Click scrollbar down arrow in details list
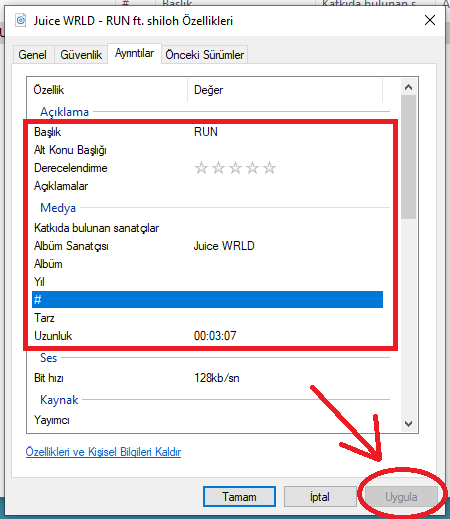 (x=408, y=423)
